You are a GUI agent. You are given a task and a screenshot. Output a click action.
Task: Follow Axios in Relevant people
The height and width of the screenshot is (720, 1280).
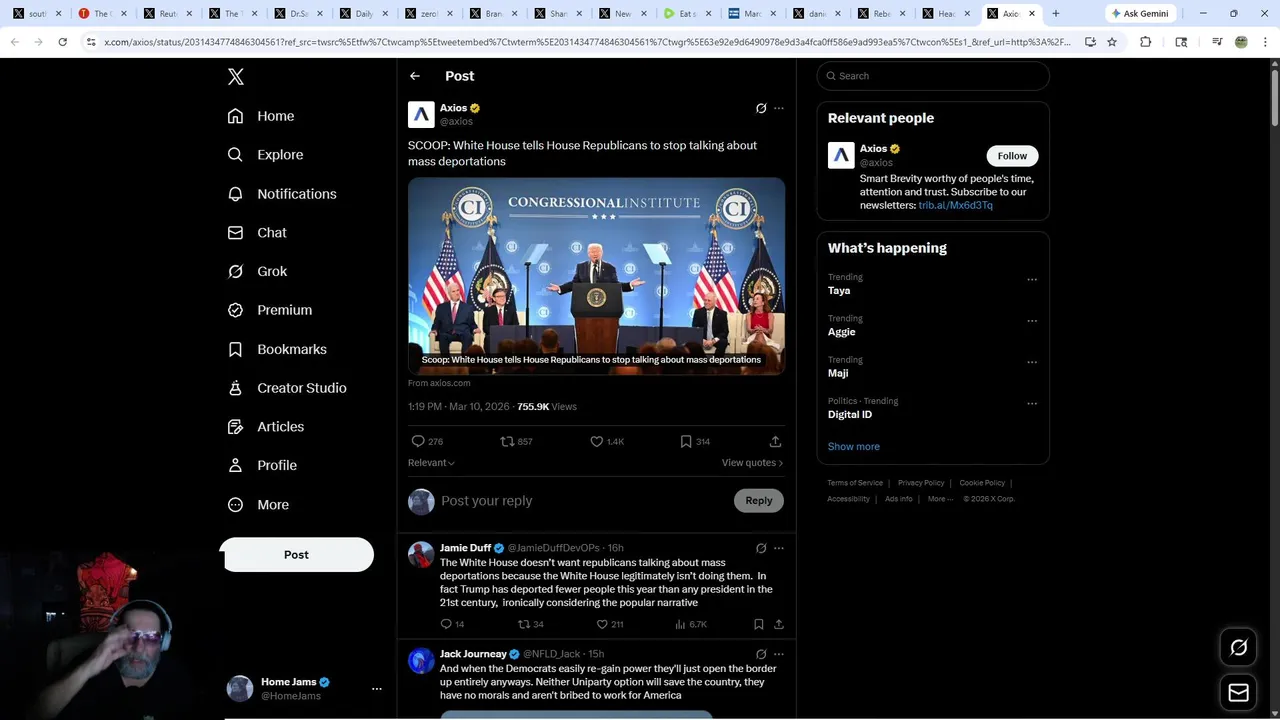tap(1012, 156)
